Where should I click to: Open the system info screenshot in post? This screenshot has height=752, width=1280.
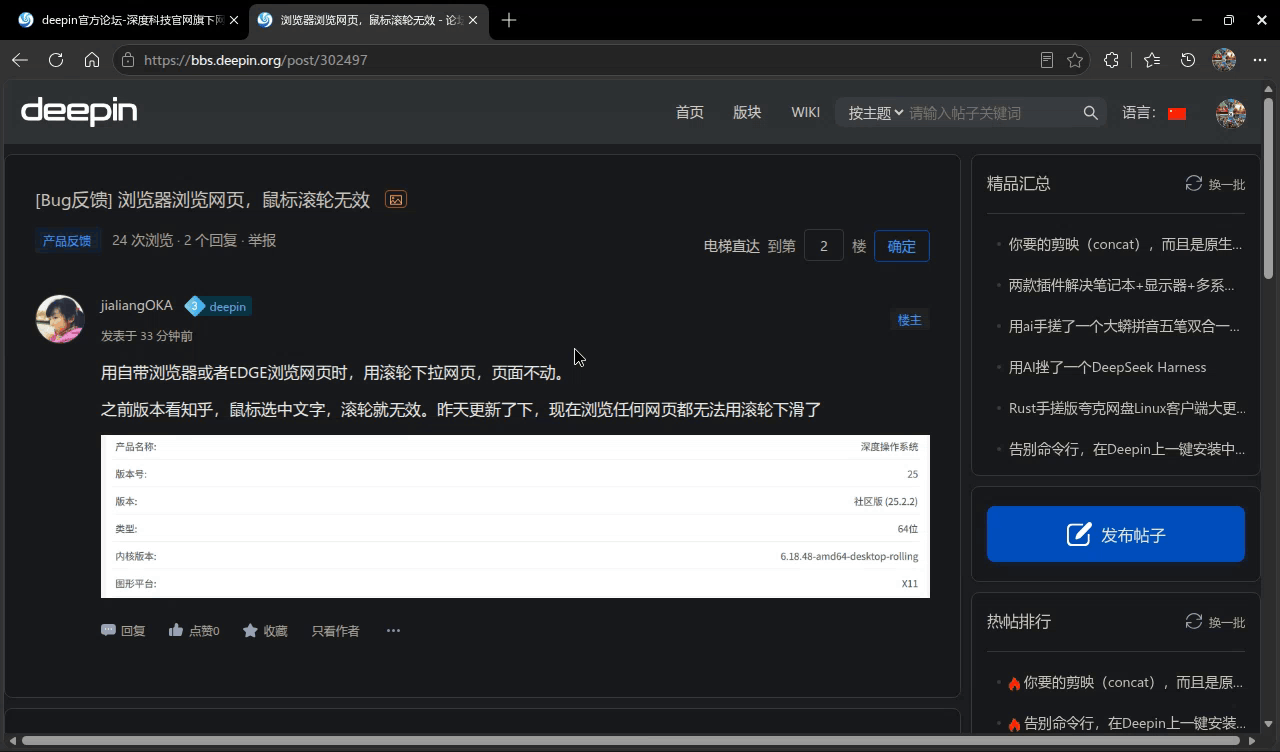[515, 516]
